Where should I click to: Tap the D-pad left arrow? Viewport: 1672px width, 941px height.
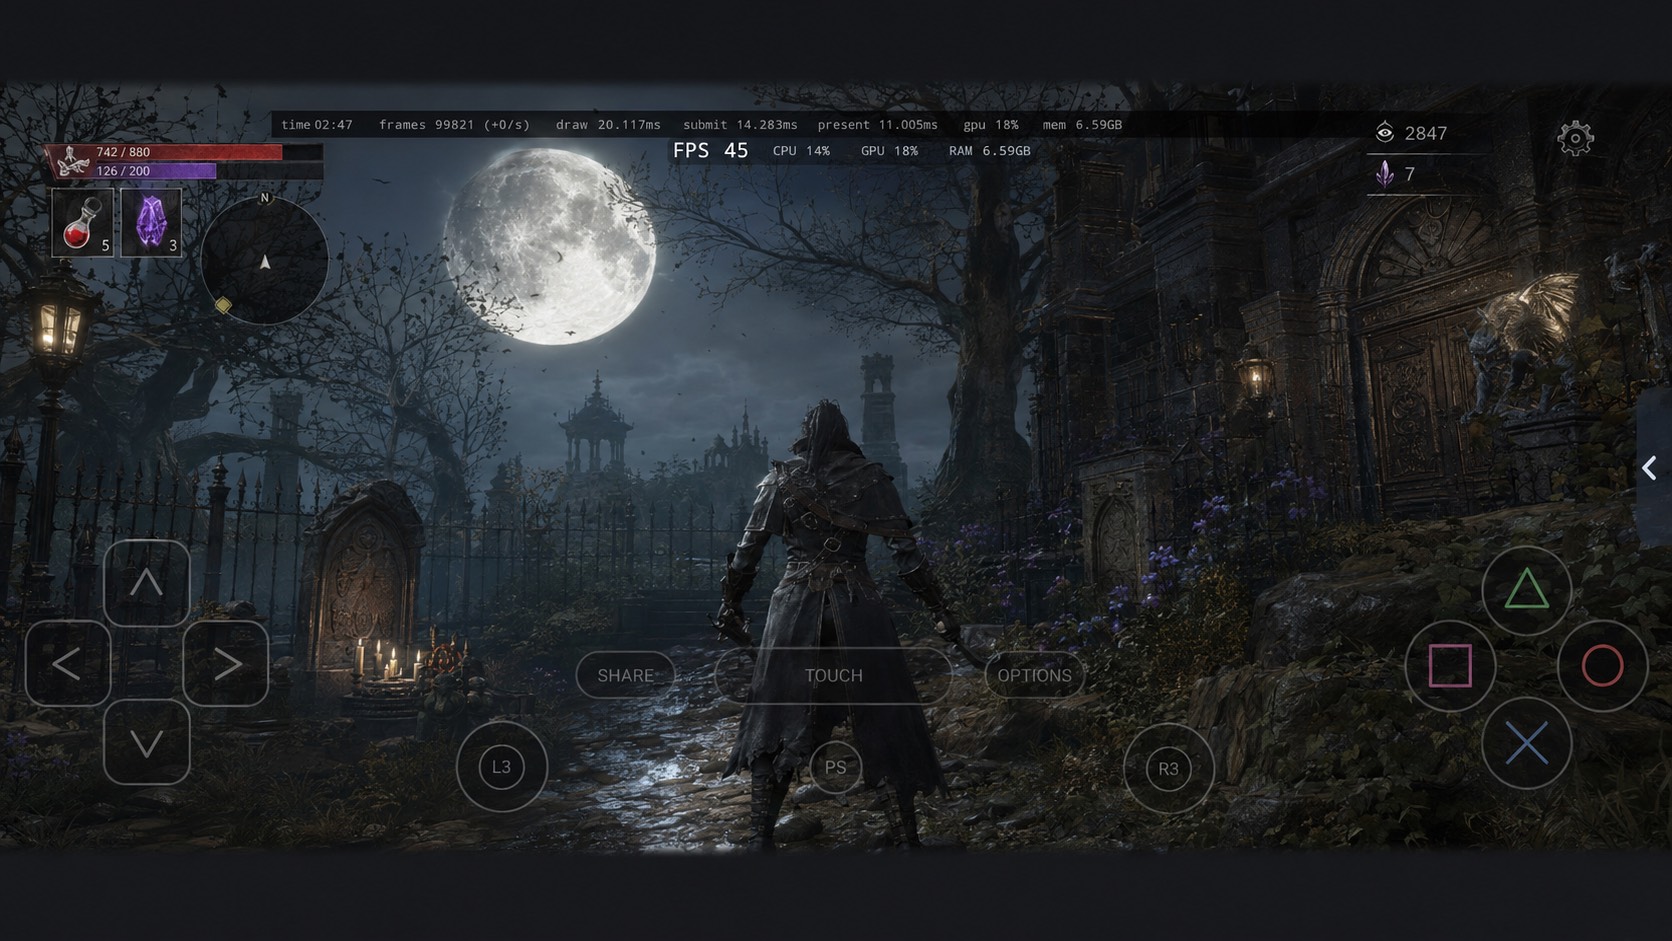[x=68, y=663]
